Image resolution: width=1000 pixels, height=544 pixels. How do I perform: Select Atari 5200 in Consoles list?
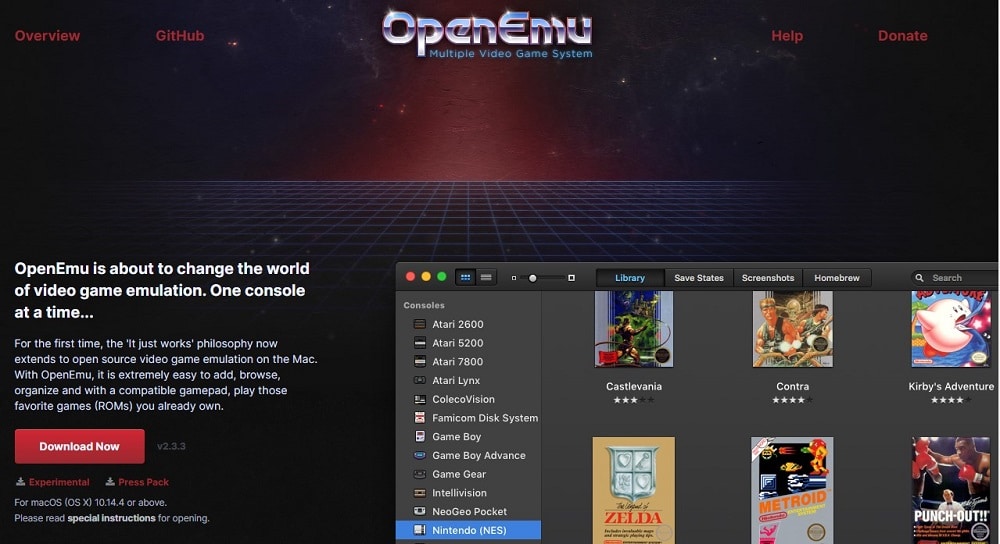pos(468,343)
